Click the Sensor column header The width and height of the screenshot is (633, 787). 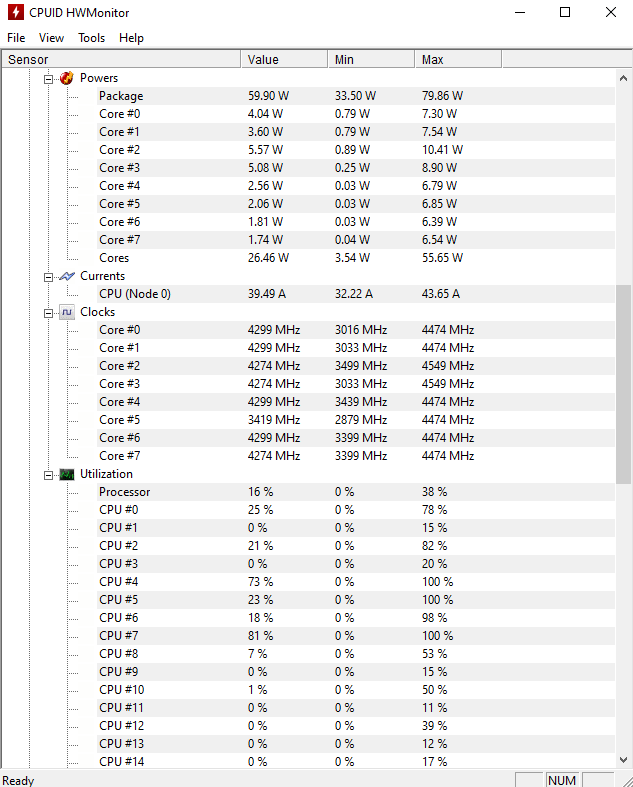[x=121, y=59]
